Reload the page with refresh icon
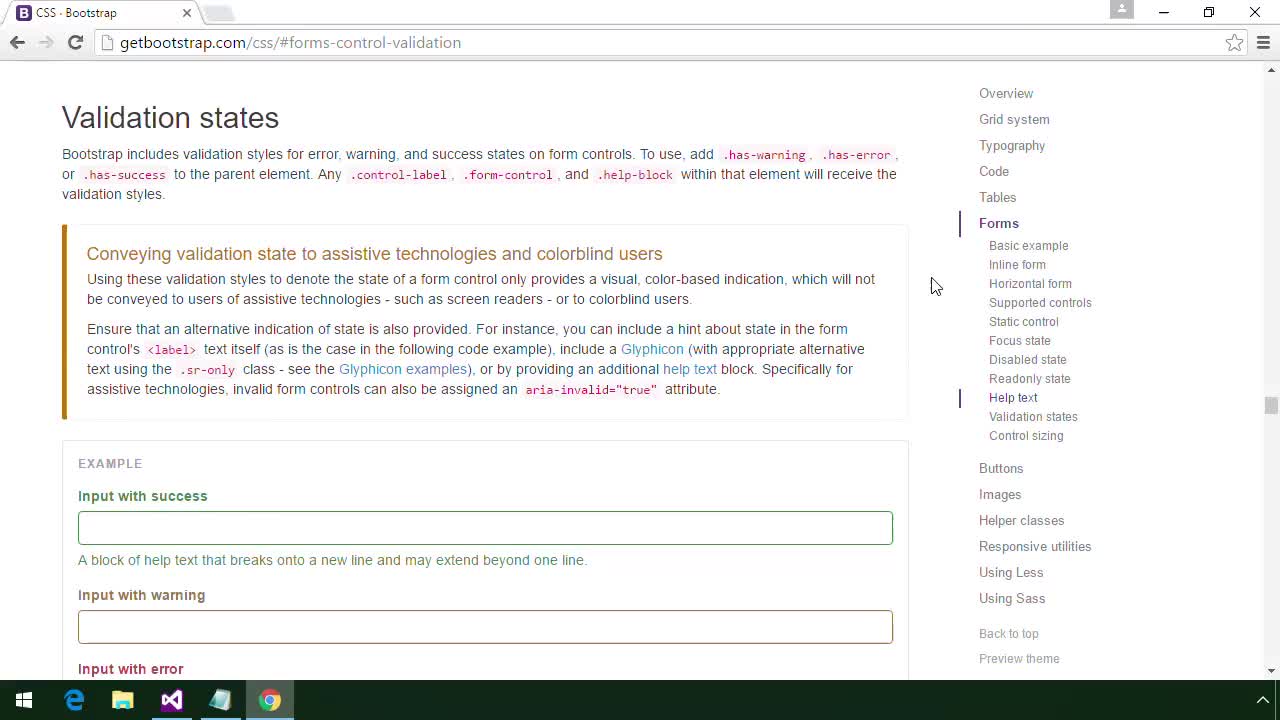The height and width of the screenshot is (720, 1280). click(x=75, y=42)
